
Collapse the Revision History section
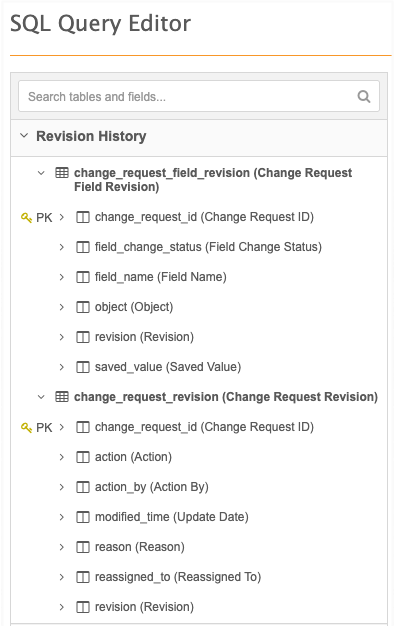pos(24,136)
